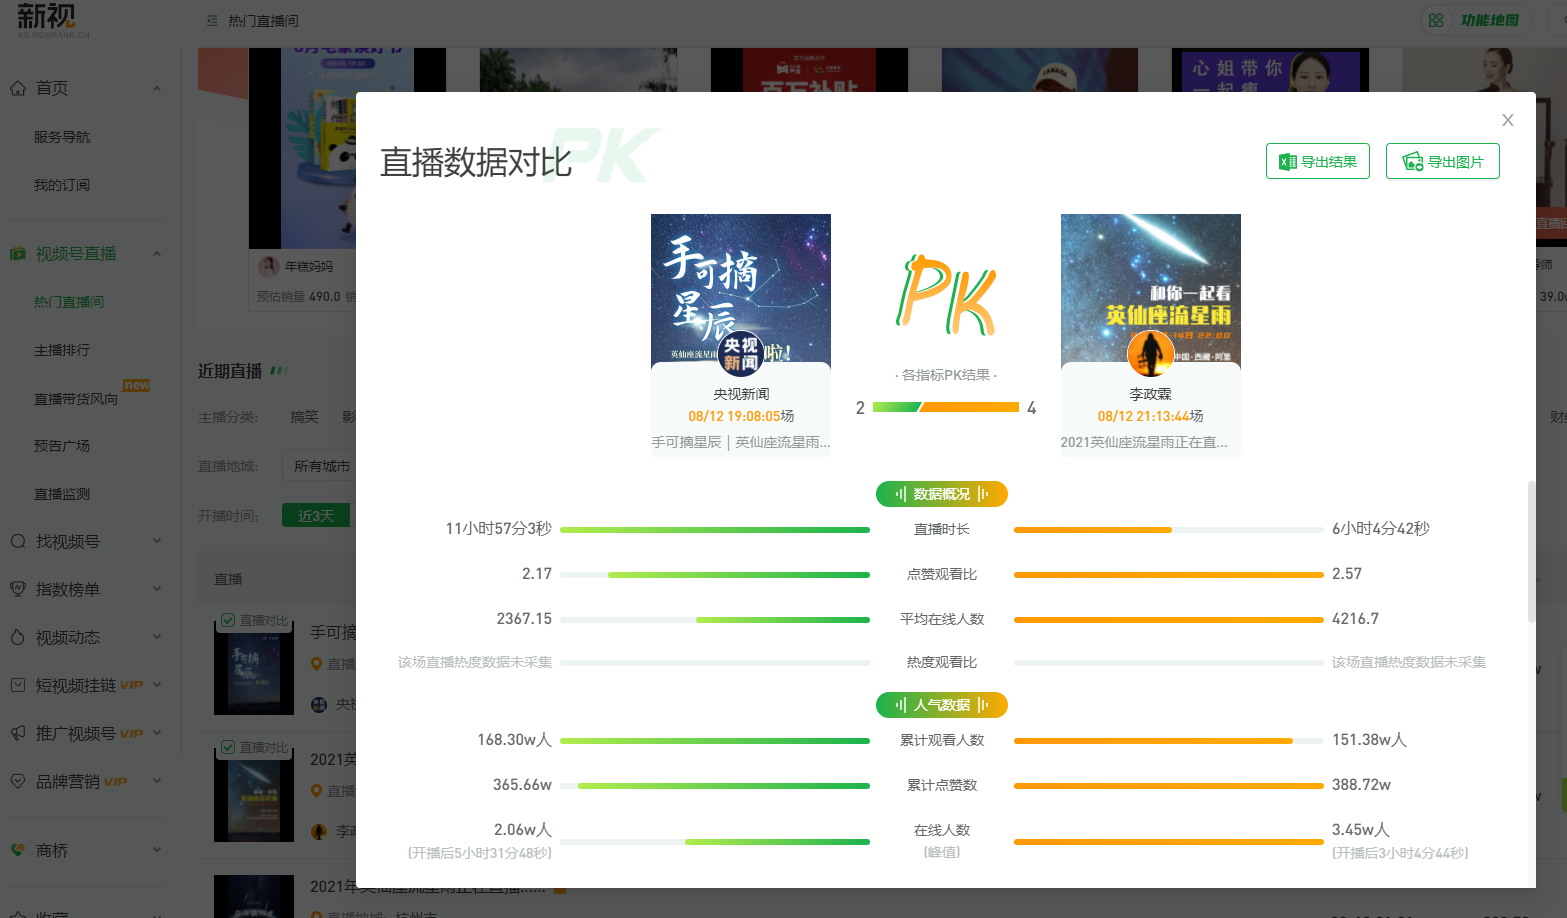Image resolution: width=1567 pixels, height=918 pixels.
Task: Select 热门直播间 in the sidebar
Action: 69,302
